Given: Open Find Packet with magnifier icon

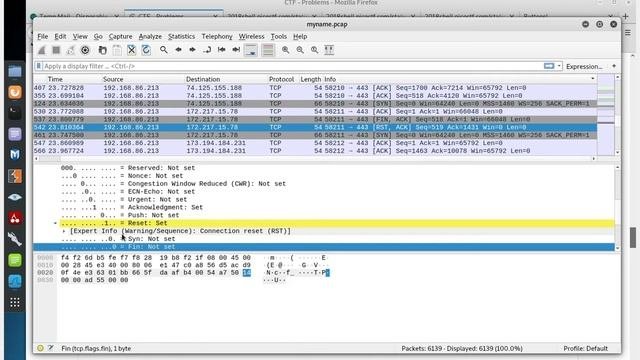Looking at the screenshot, I should (x=164, y=50).
